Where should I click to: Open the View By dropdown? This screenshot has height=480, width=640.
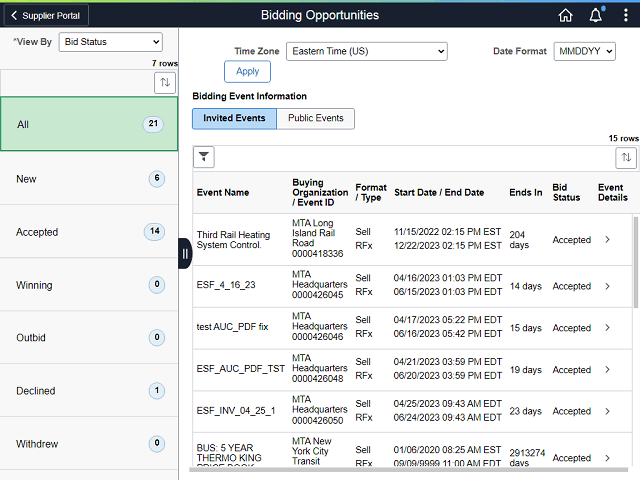coord(111,42)
